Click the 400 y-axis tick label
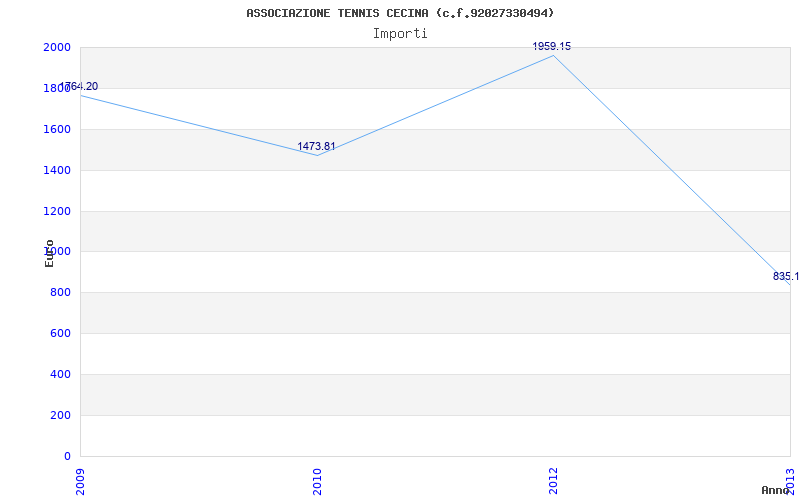 [60, 374]
